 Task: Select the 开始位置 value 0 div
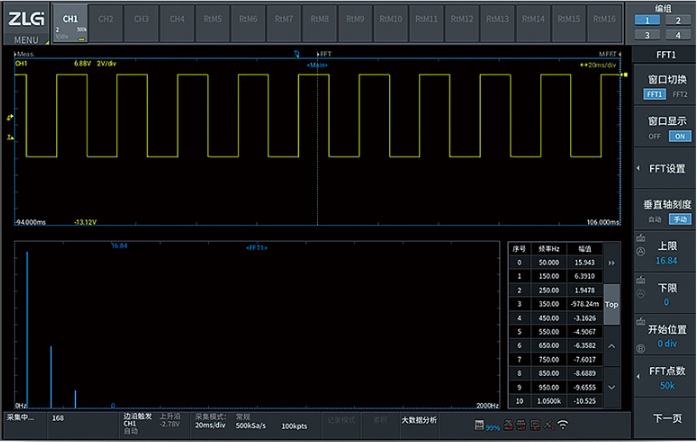(667, 343)
